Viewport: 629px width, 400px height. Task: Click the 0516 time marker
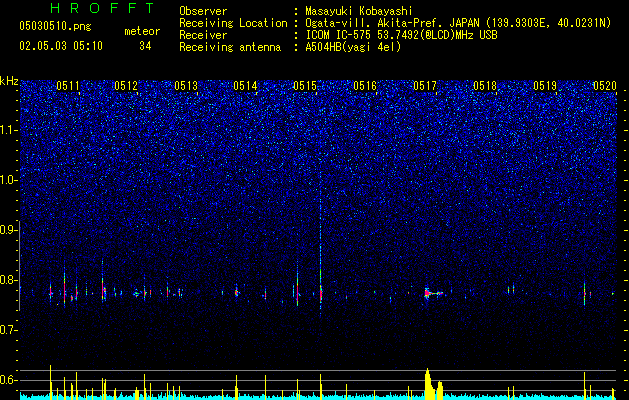coord(365,86)
